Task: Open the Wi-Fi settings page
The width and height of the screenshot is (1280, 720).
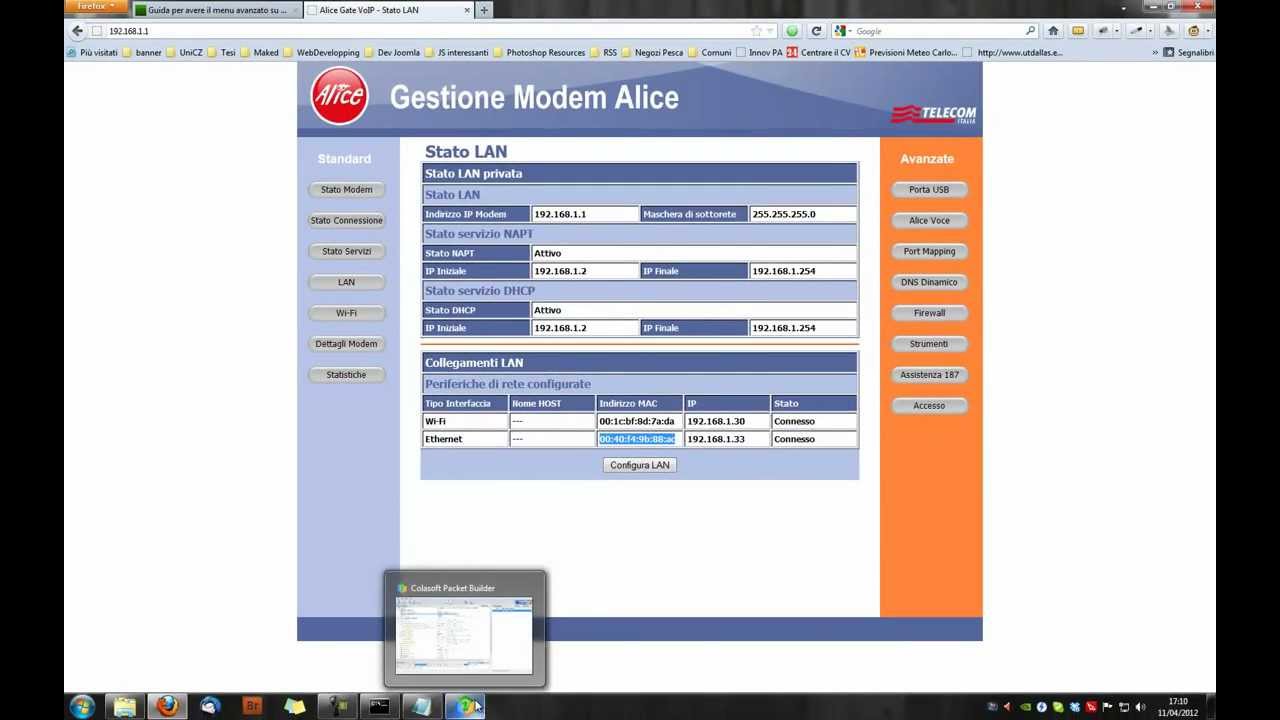Action: [x=346, y=313]
